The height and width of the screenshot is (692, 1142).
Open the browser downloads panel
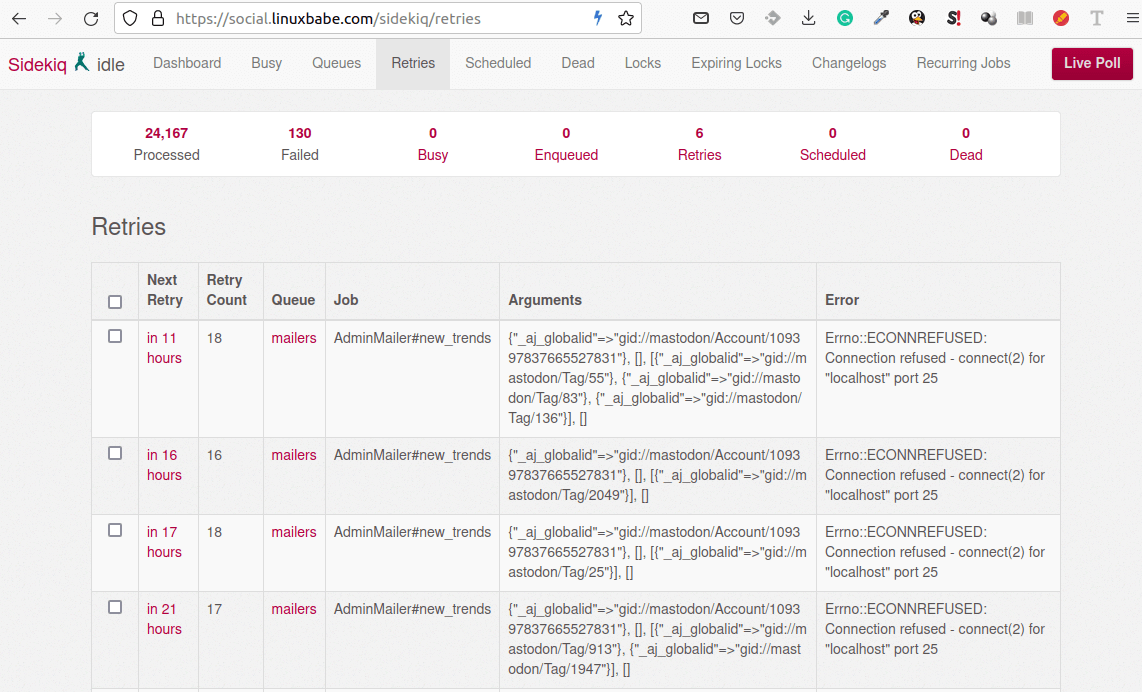point(809,18)
